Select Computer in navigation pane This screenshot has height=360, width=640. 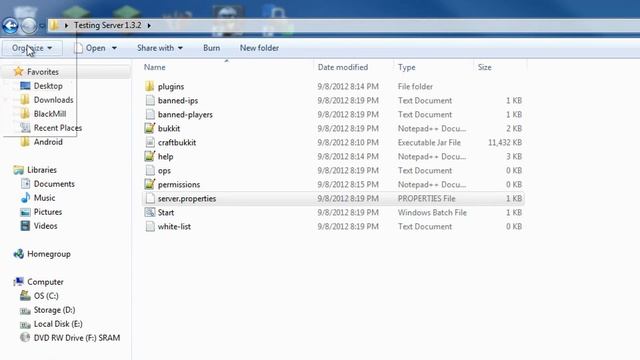coord(45,282)
